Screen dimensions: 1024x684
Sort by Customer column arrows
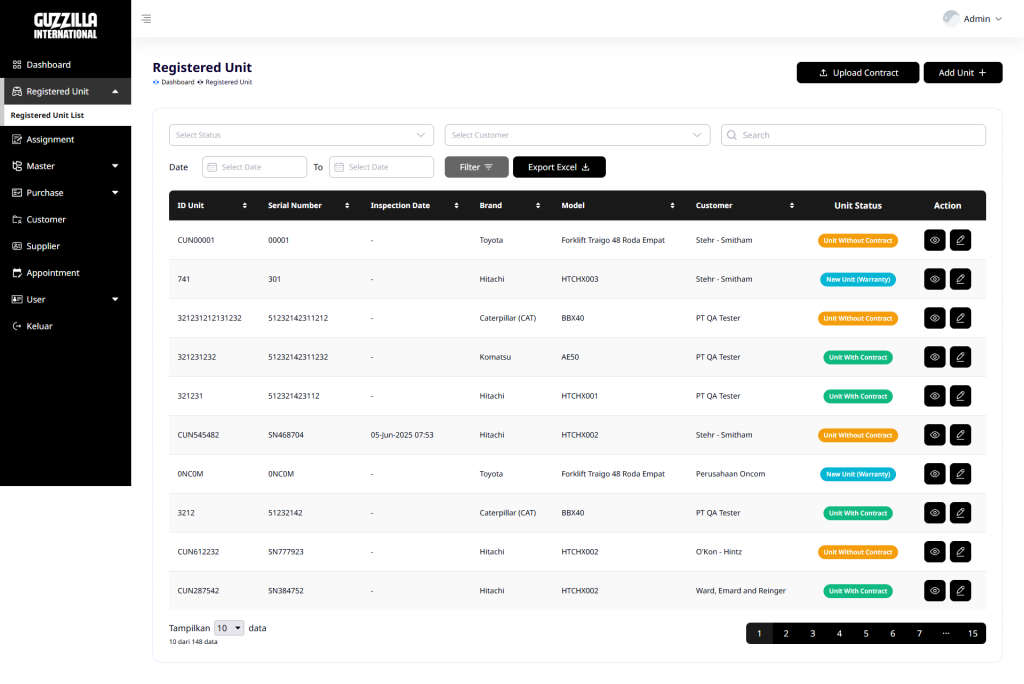coord(792,206)
